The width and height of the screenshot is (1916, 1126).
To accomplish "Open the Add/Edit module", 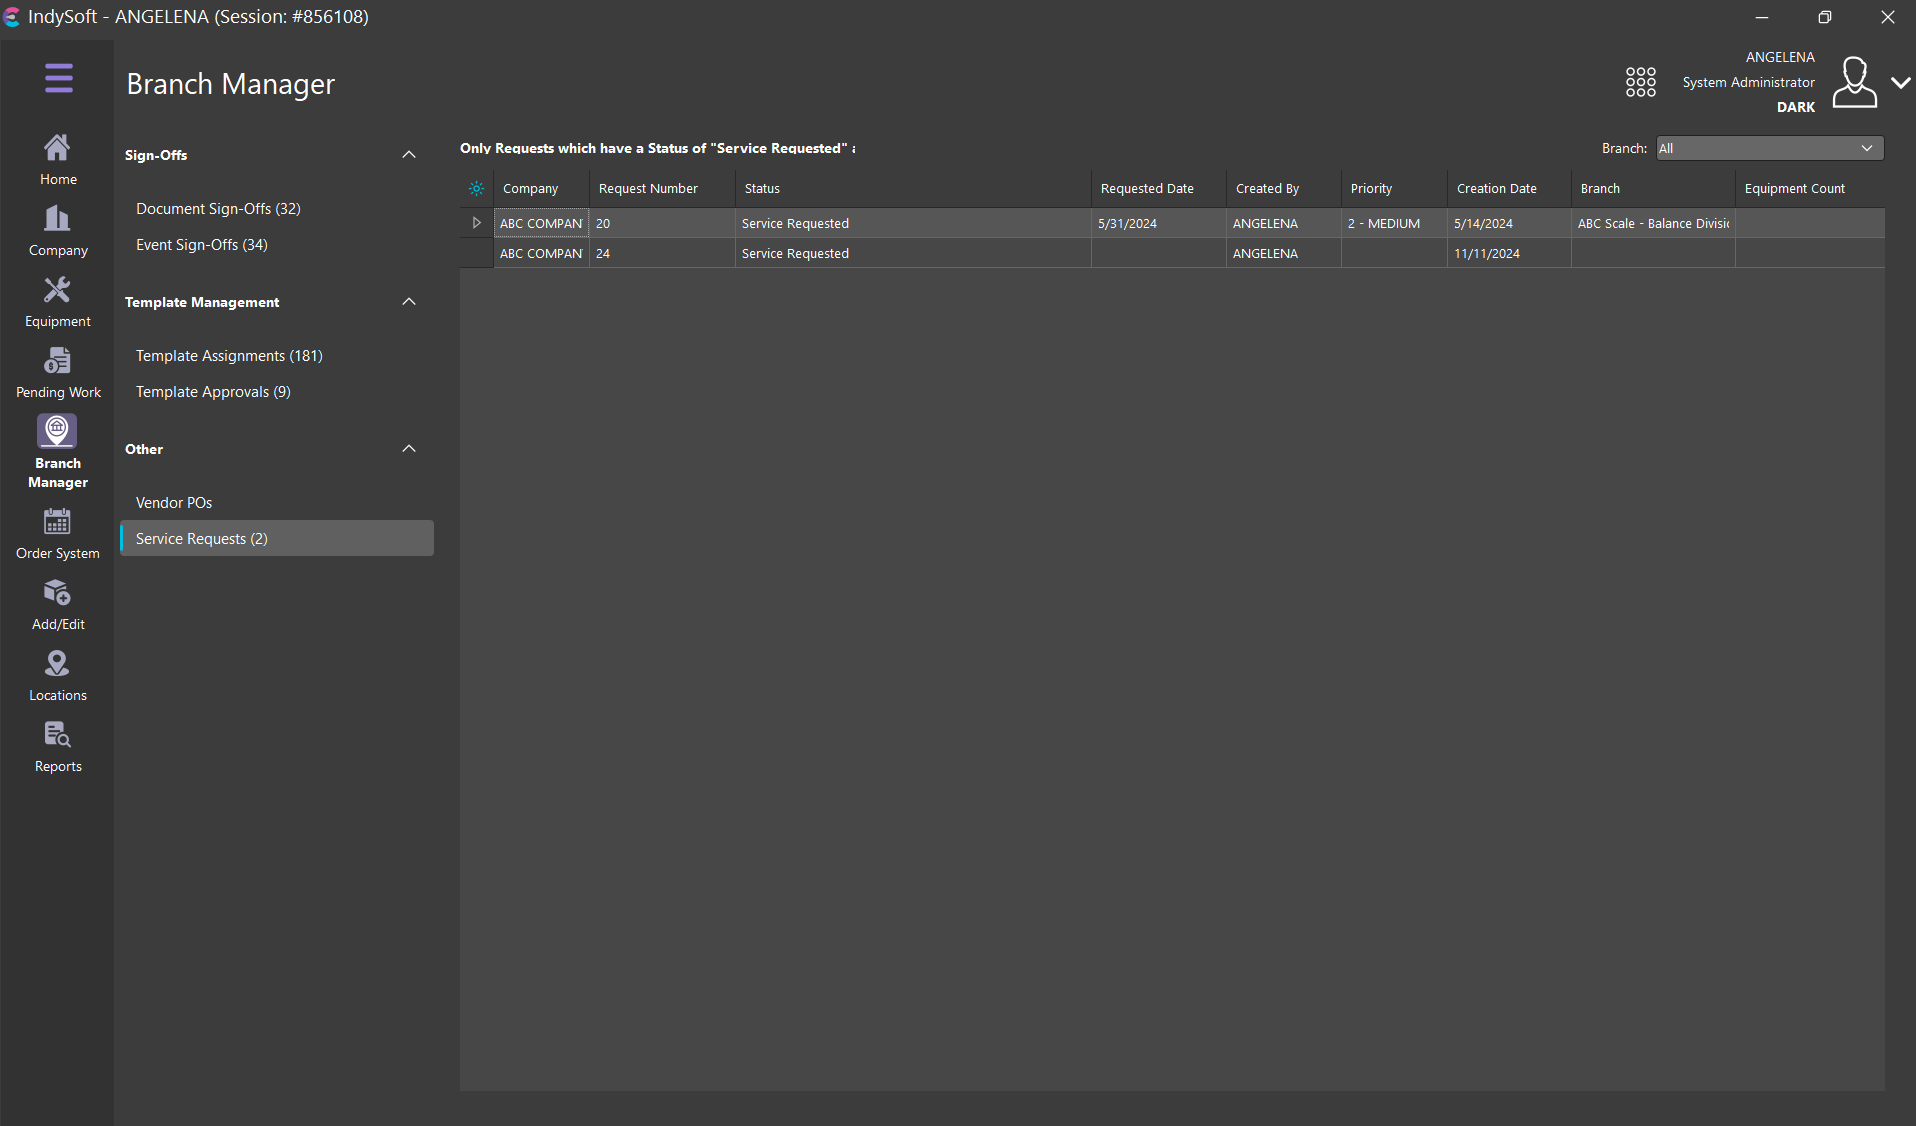I will click(x=58, y=604).
